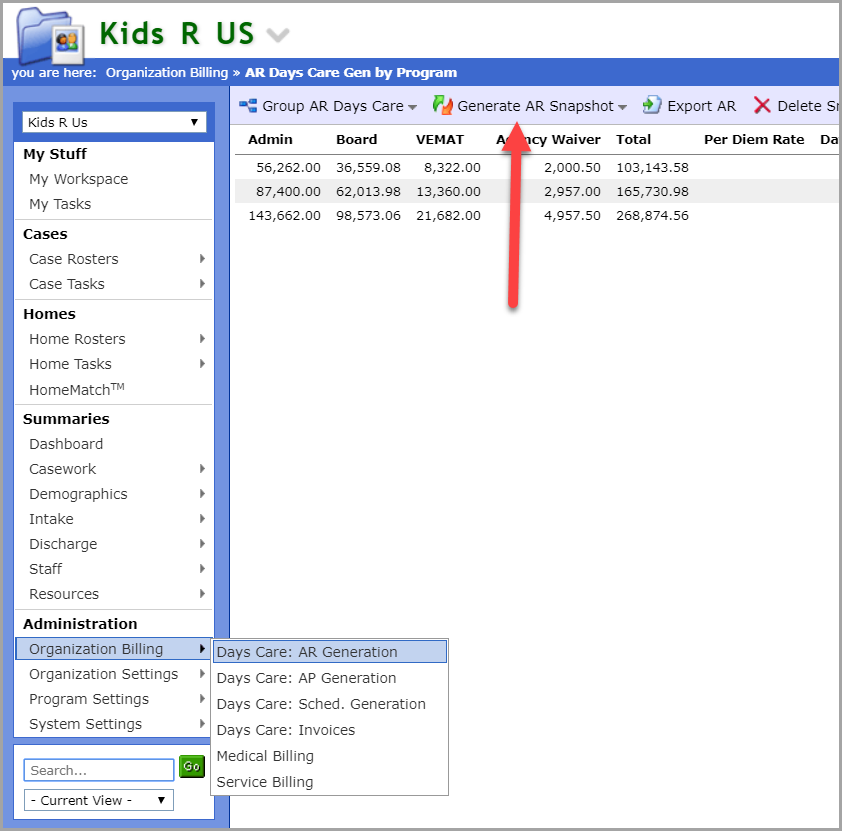
Task: Open the Staff summaries item
Action: (46, 569)
